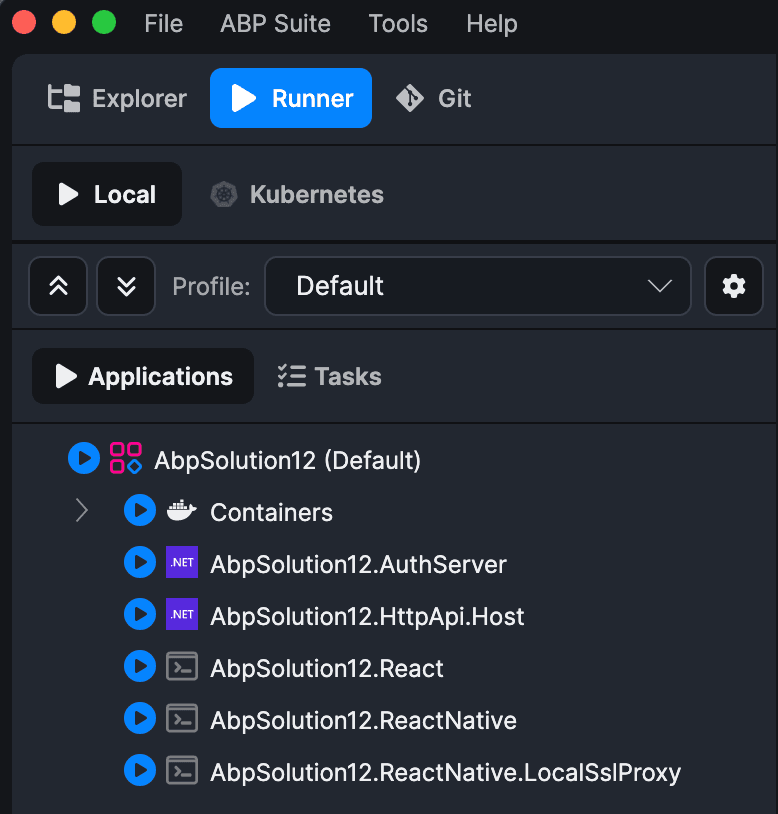778x814 pixels.
Task: Select the AbpSolution12.HttpApi.Host row label
Action: (367, 617)
